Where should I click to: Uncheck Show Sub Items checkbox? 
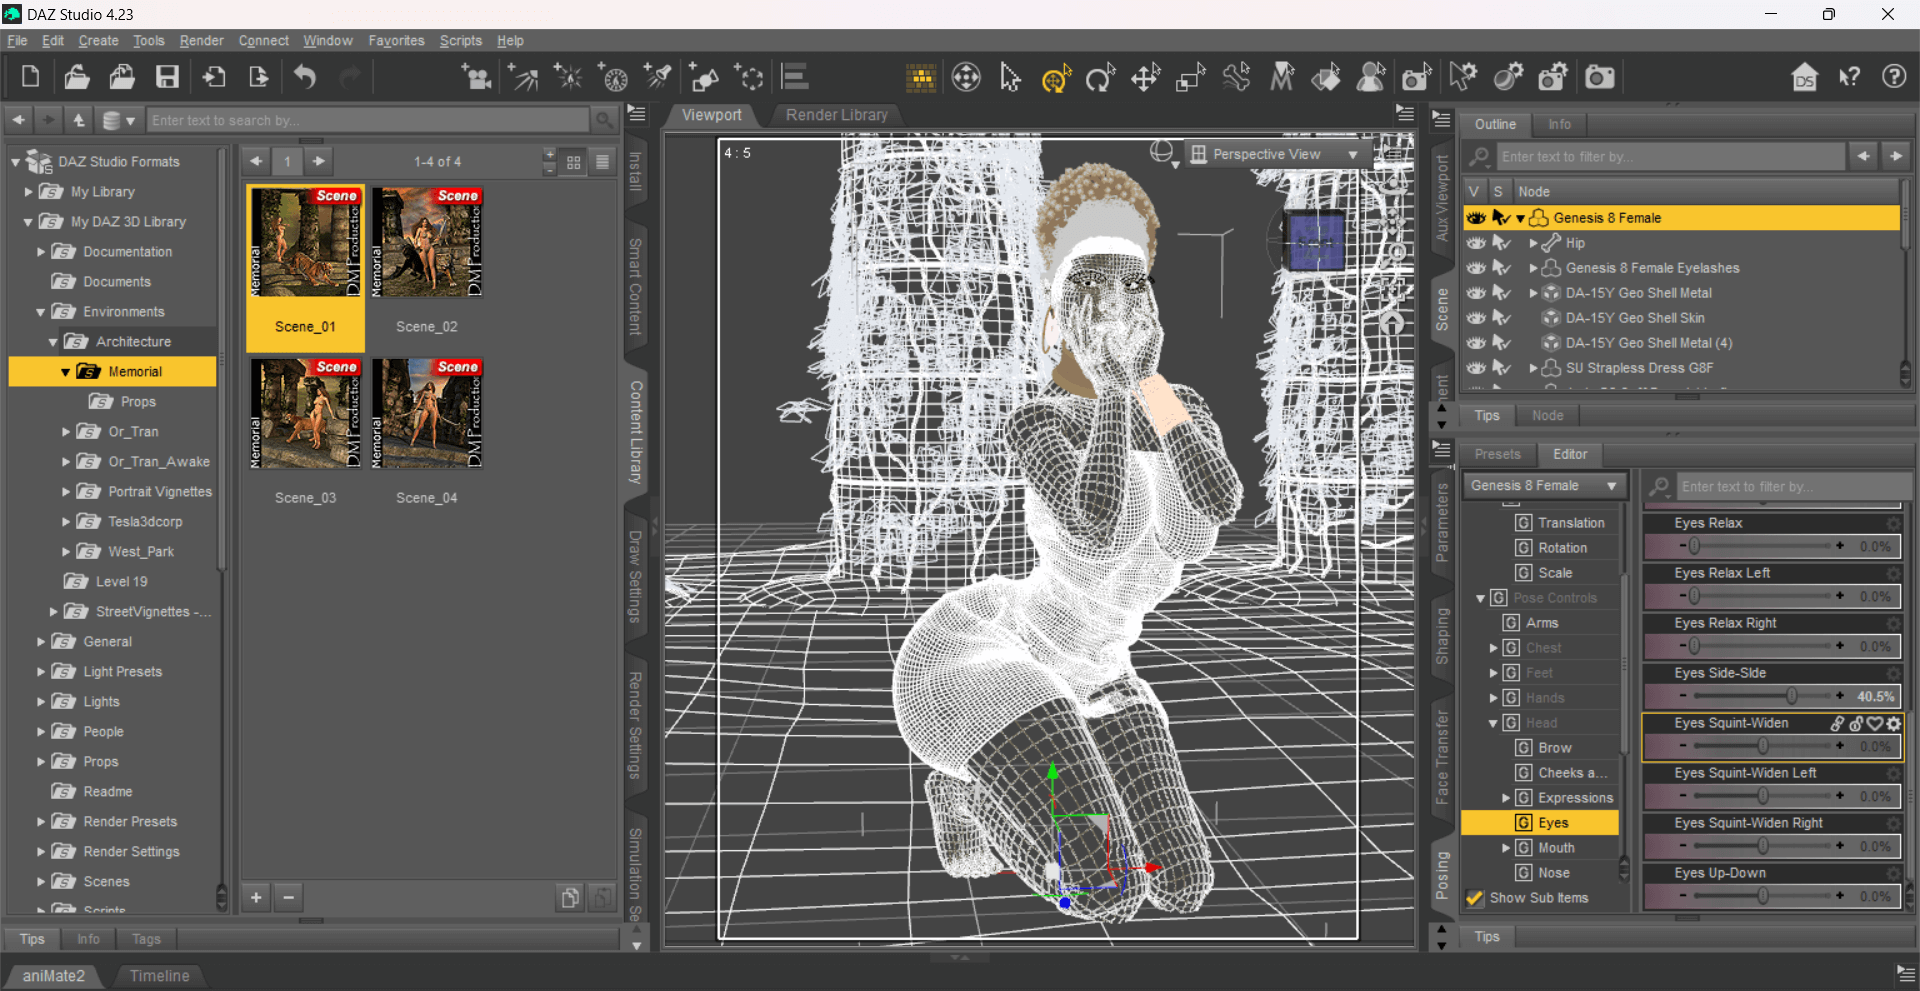[x=1474, y=898]
